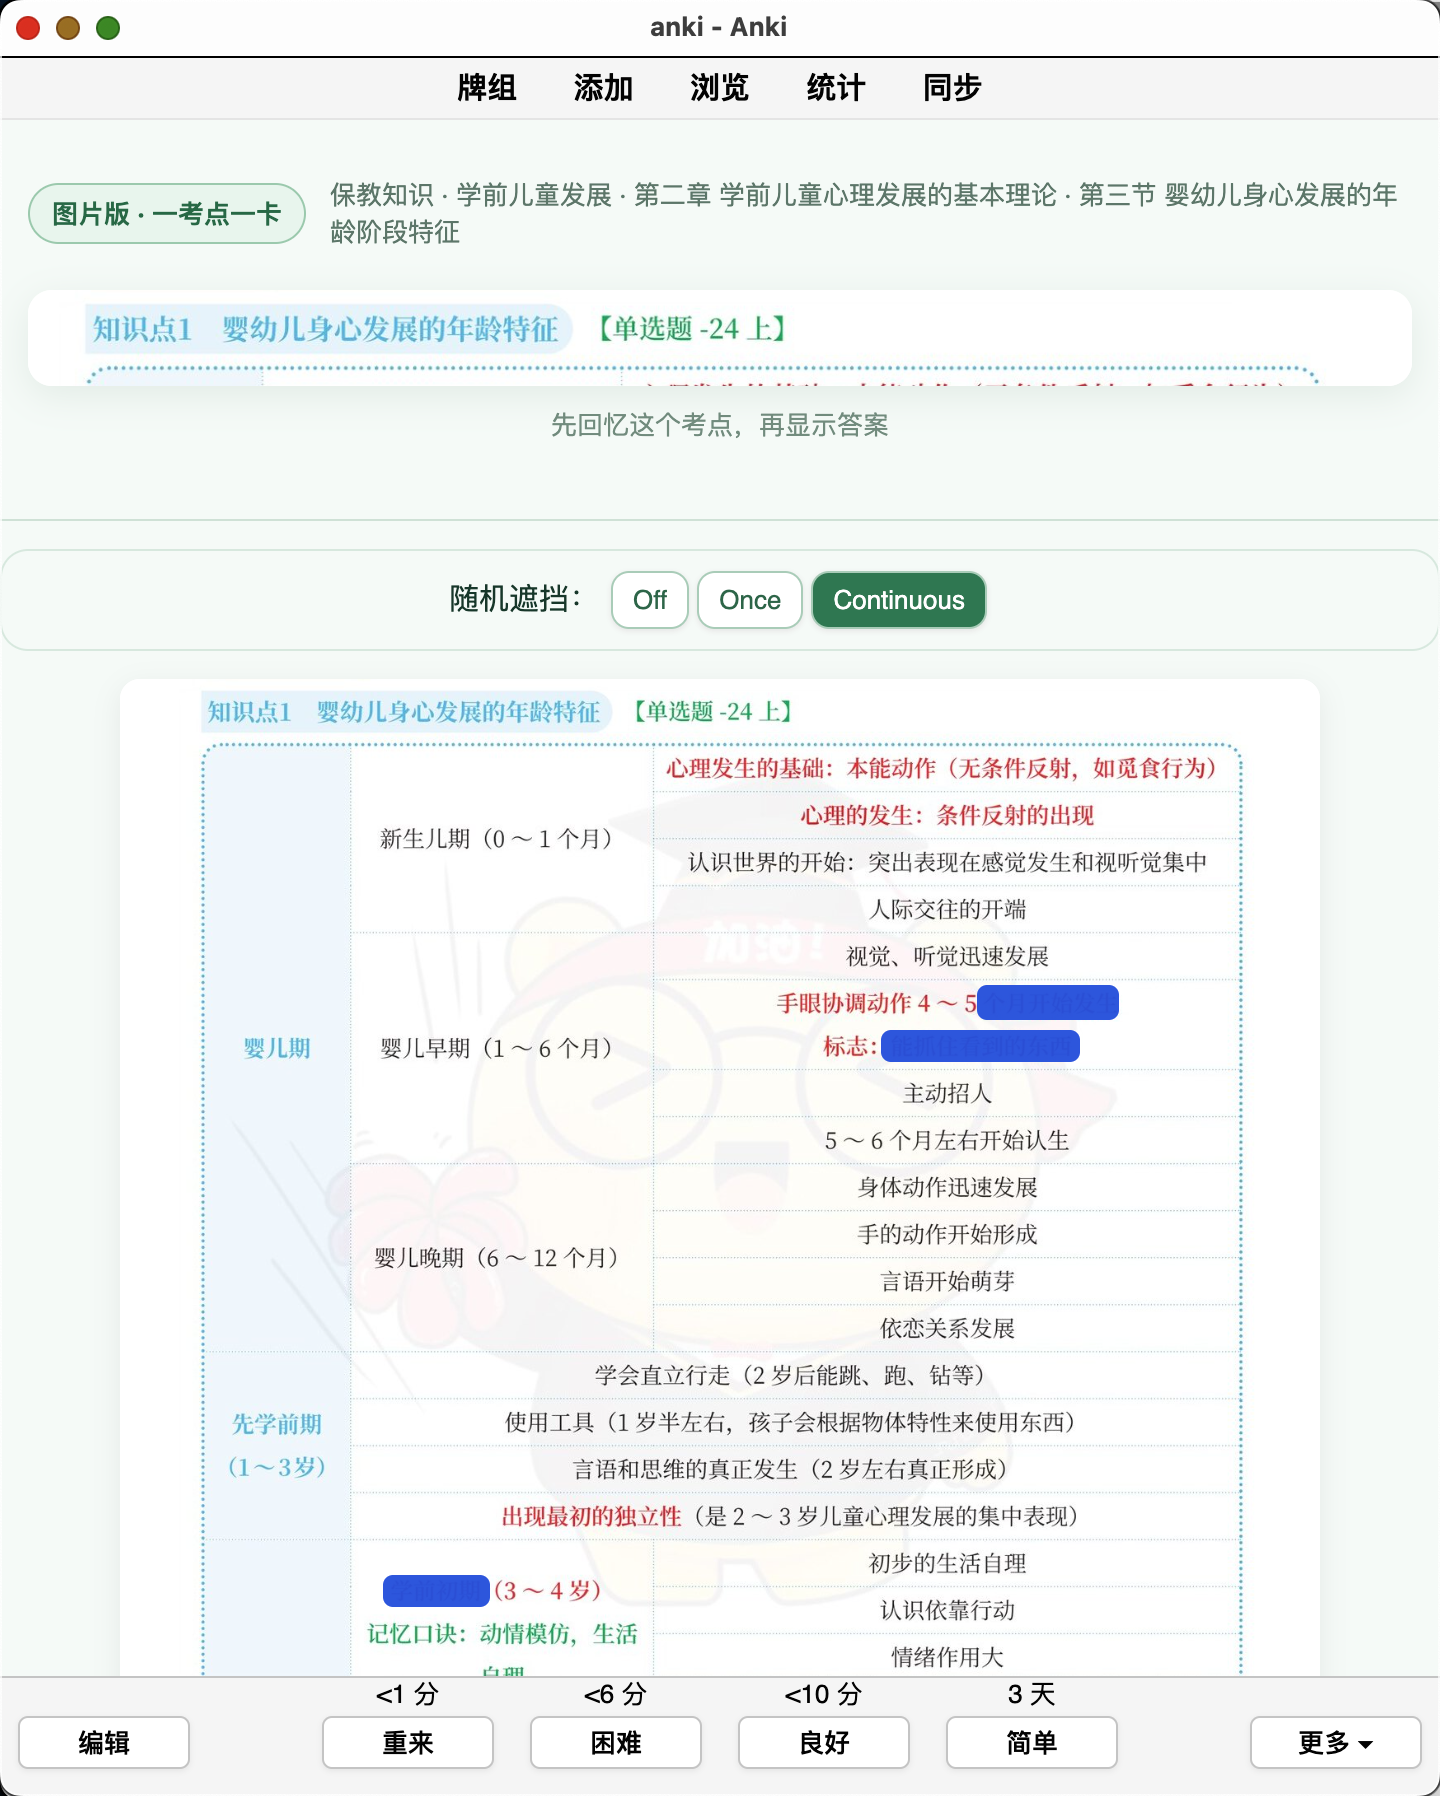Click 5～6个月左右开始认生 row

tap(947, 1140)
